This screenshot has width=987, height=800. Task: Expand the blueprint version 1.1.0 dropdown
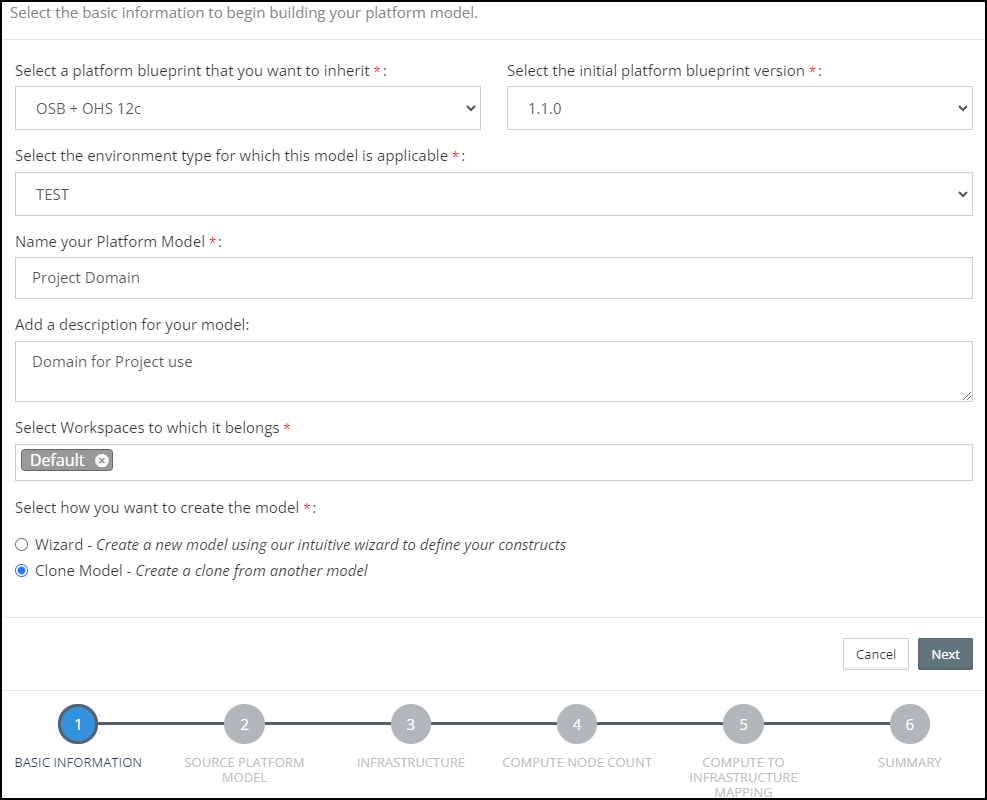(x=739, y=108)
